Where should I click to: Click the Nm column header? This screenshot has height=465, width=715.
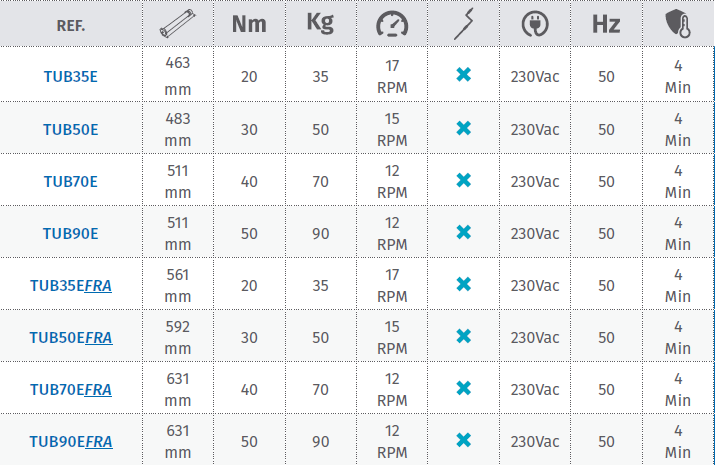pyautogui.click(x=249, y=24)
